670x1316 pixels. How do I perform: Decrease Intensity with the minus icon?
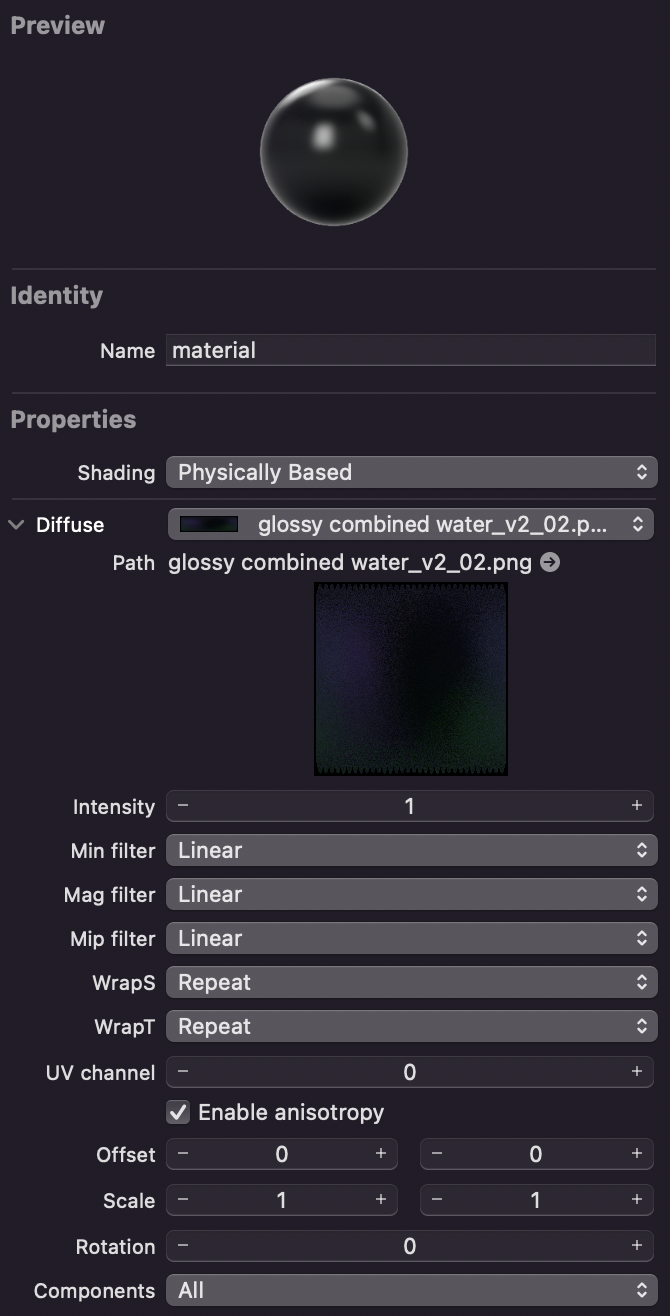point(183,806)
